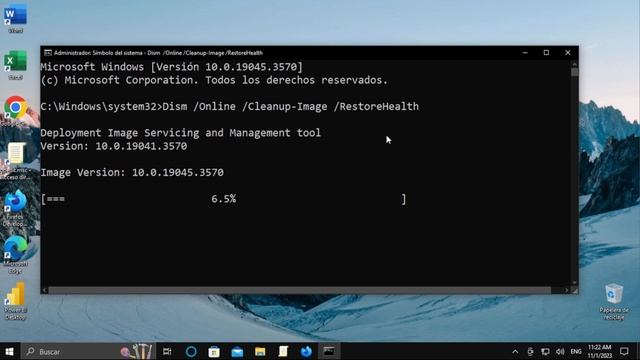Click the console scroll-left arrow

point(44,290)
